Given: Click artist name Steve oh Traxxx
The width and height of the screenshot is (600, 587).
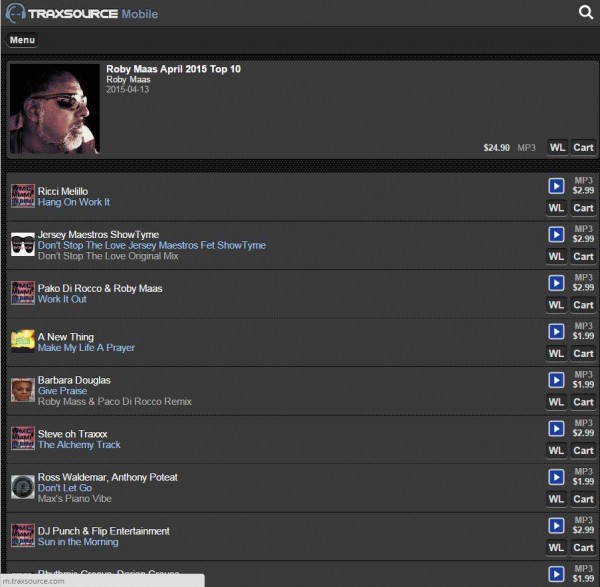Looking at the screenshot, I should click(72, 434).
